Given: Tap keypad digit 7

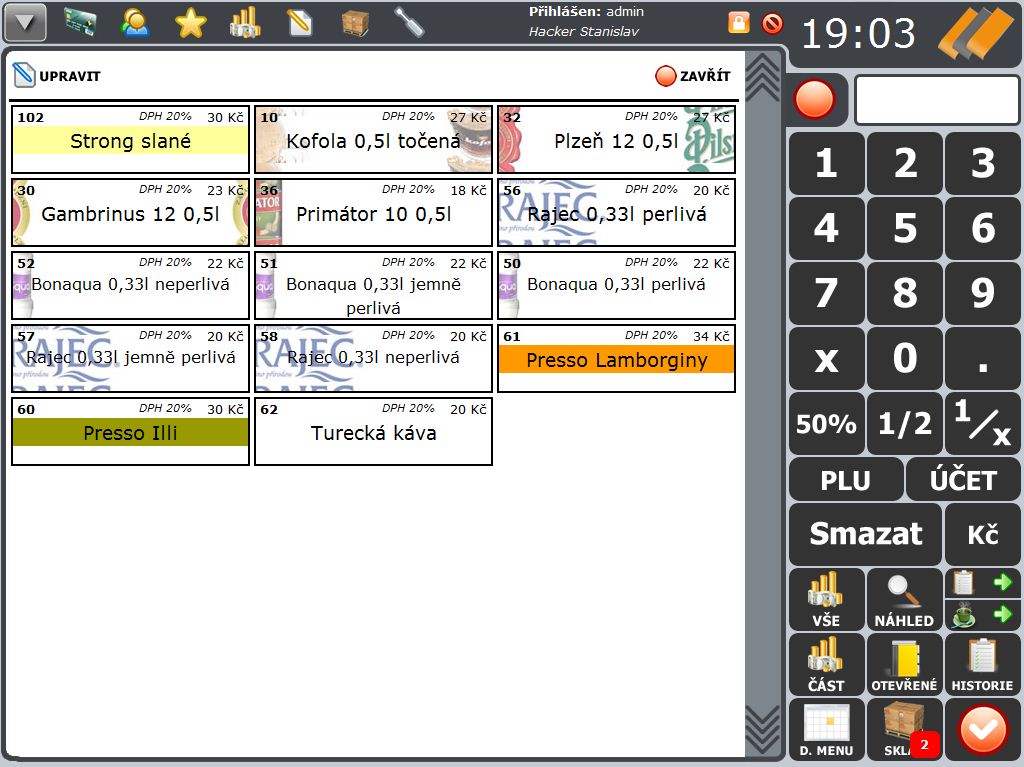Looking at the screenshot, I should 827,293.
